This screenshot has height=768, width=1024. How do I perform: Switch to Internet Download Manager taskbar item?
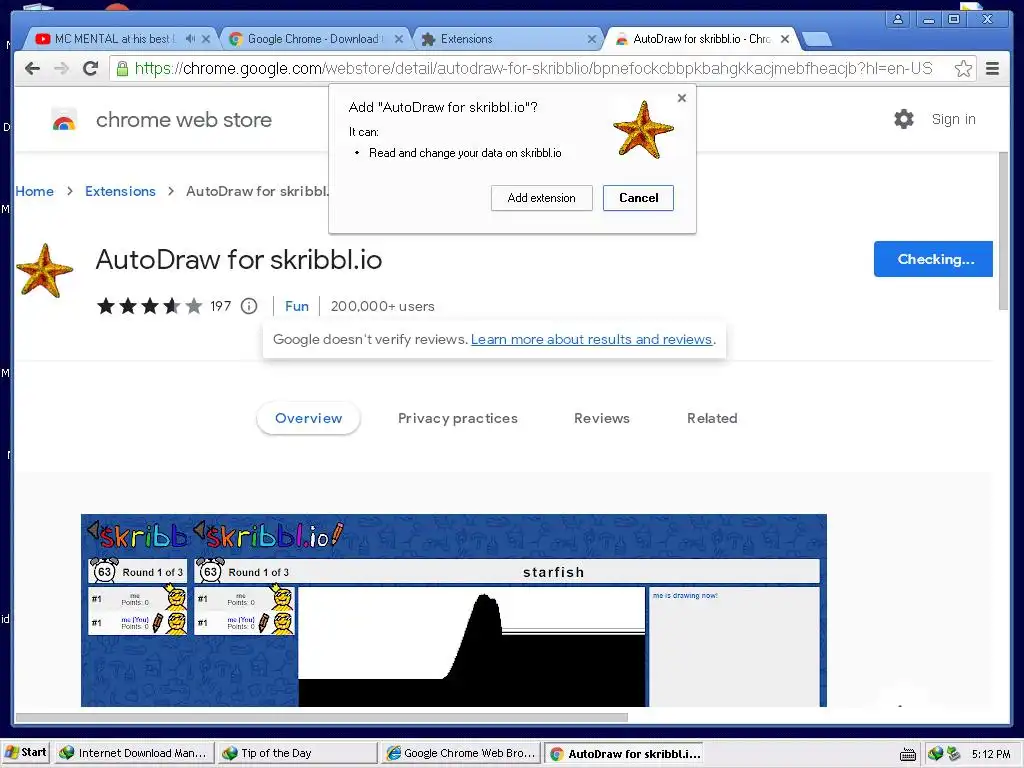(133, 753)
